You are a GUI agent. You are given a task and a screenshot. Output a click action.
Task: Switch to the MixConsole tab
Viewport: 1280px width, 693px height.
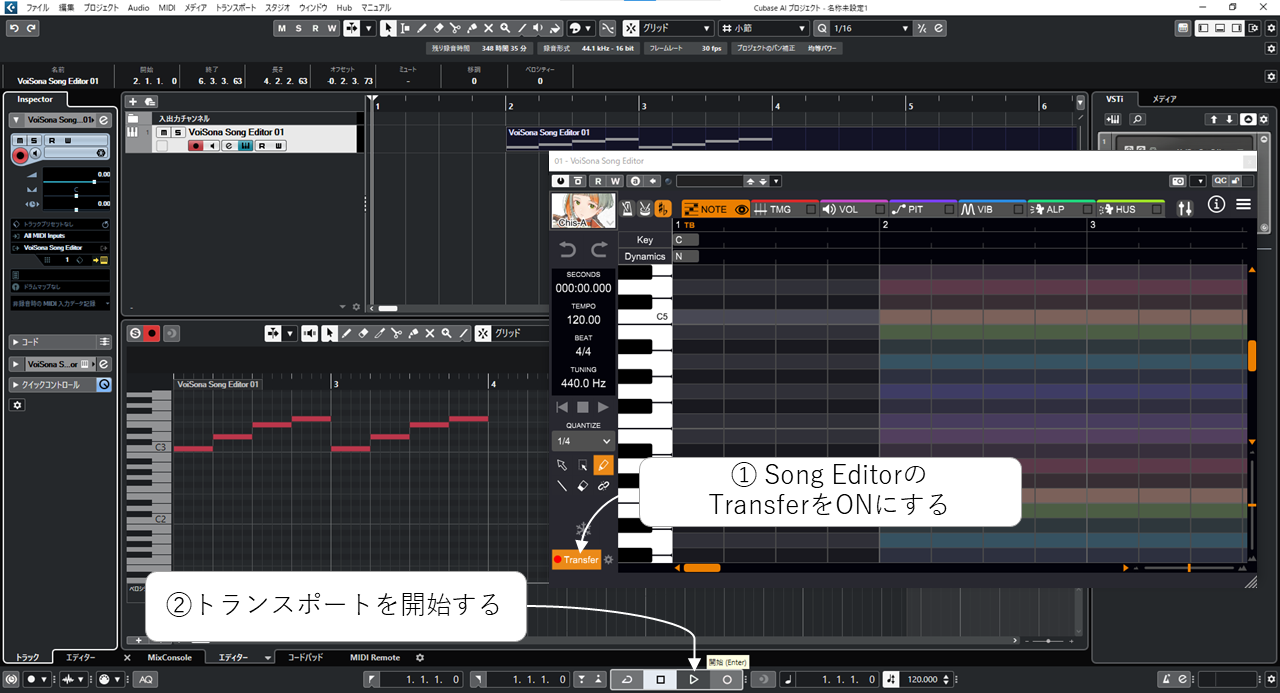tap(169, 657)
